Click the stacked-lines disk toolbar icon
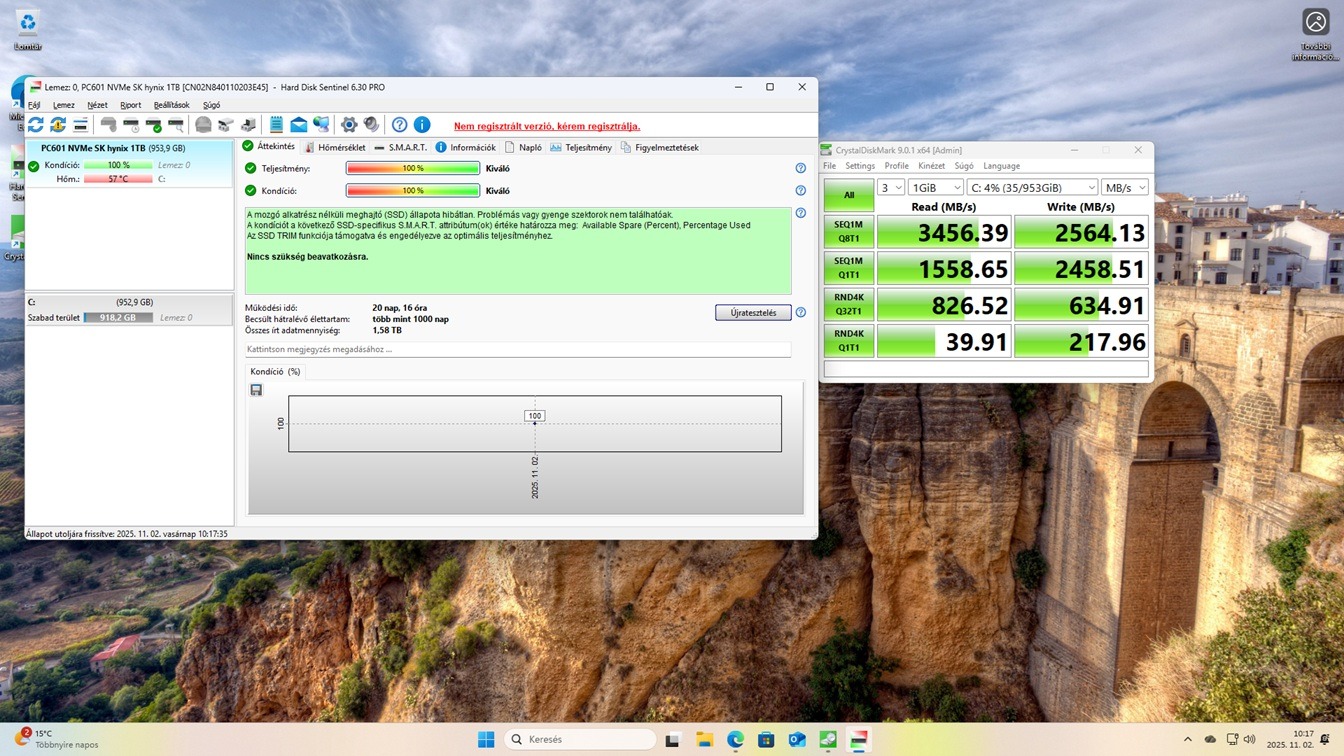 coord(80,125)
